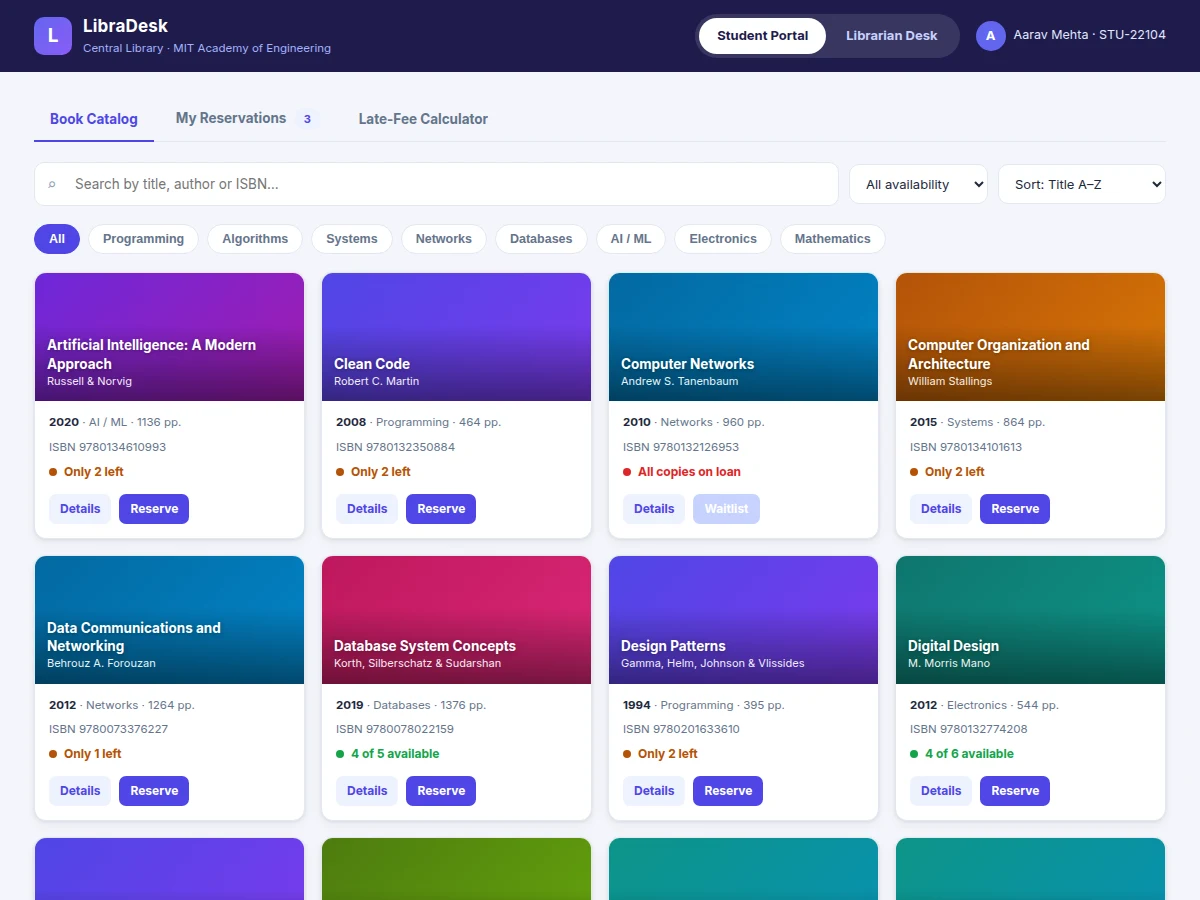Open the Sort: Title A–Z dropdown

[1082, 184]
